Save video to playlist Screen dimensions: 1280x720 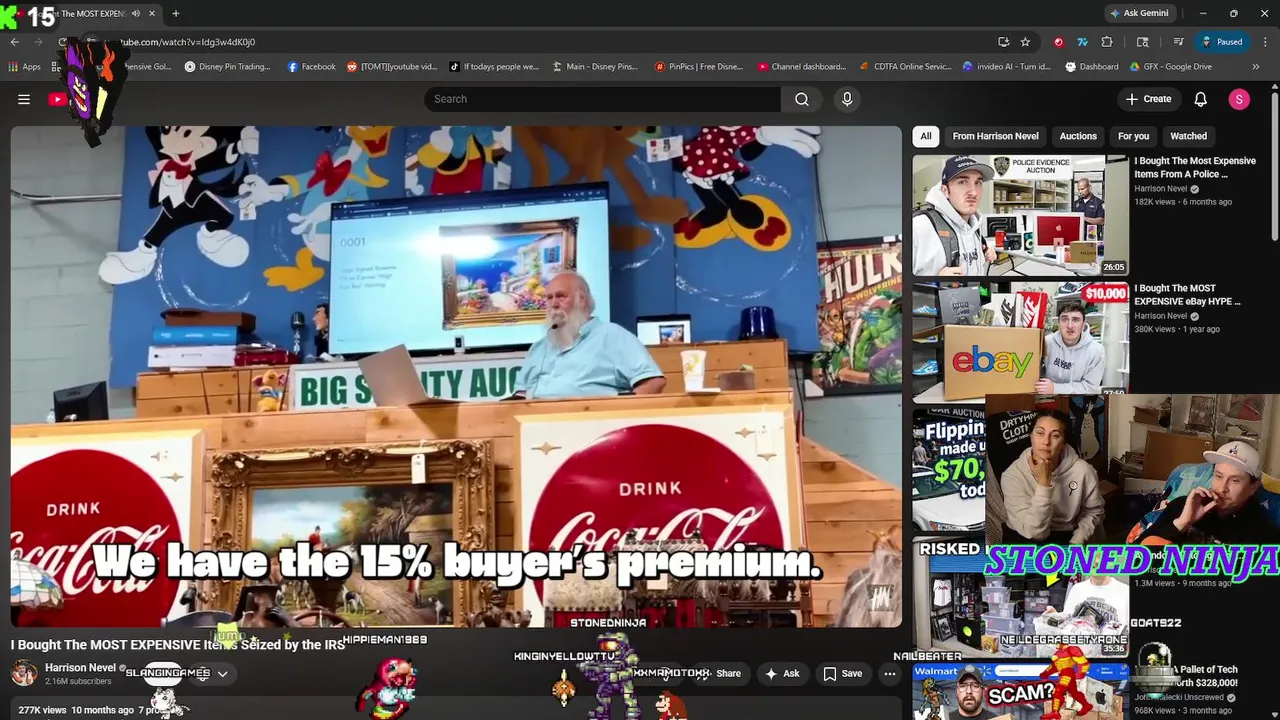click(842, 674)
